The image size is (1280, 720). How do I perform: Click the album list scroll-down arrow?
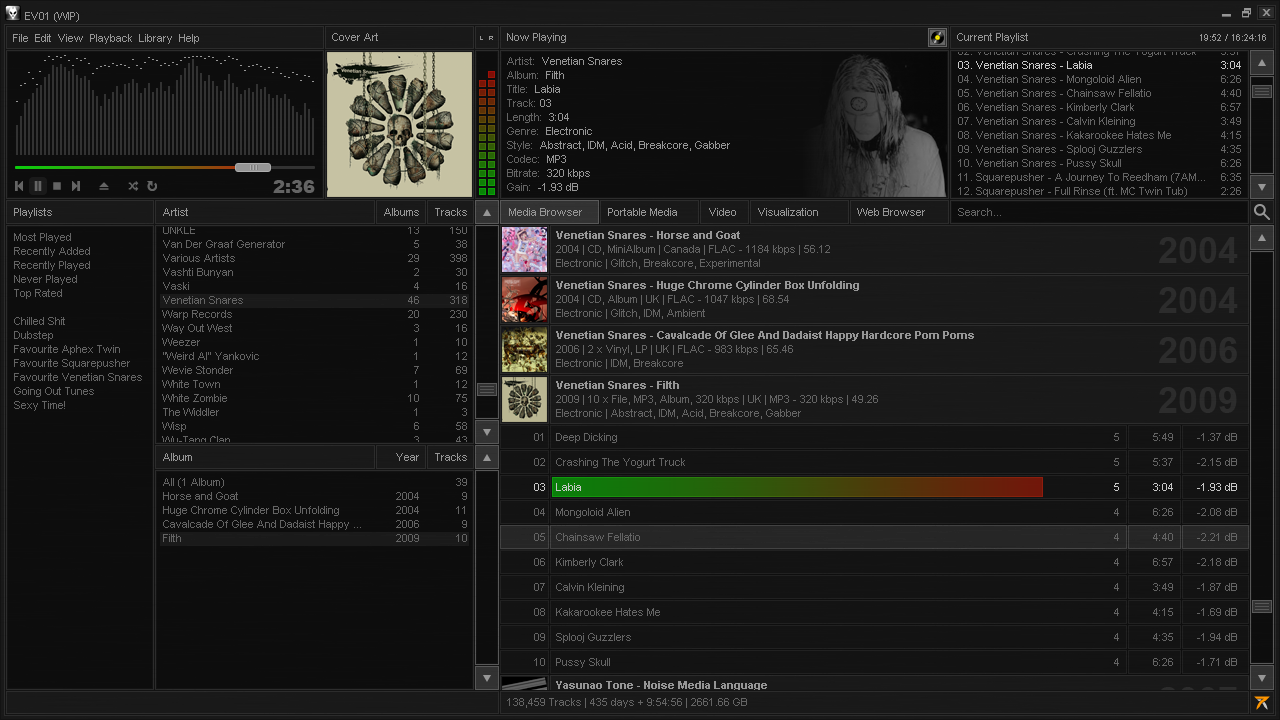coord(486,678)
